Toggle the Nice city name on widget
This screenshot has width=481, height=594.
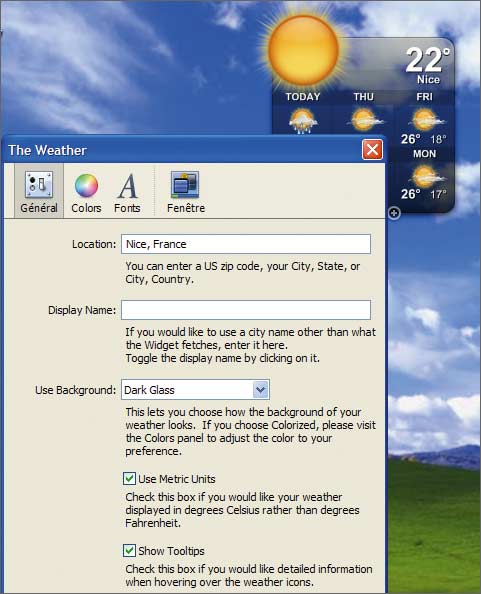(x=428, y=79)
